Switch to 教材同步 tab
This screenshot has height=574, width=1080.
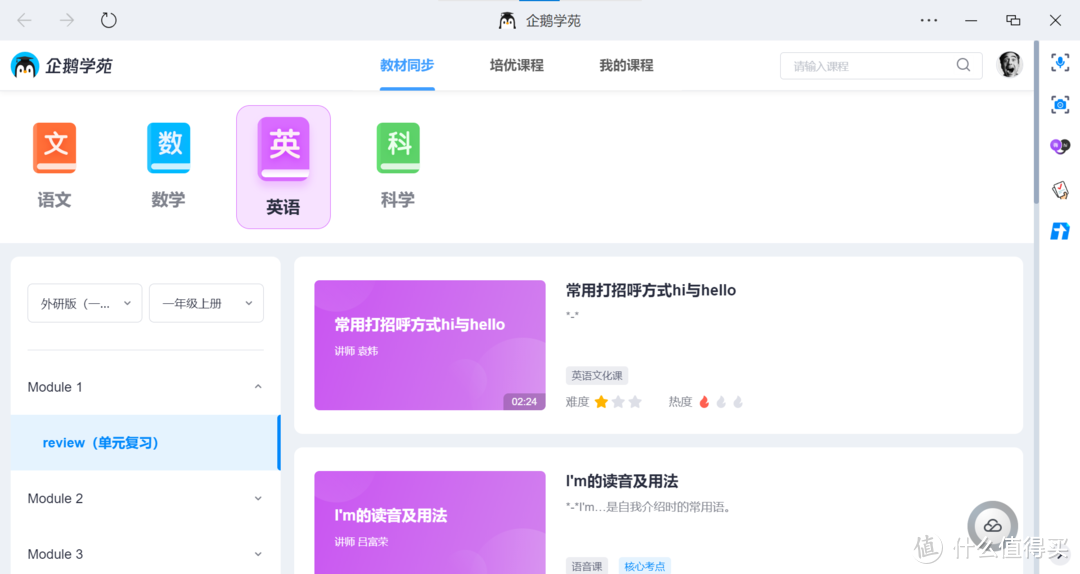[407, 65]
